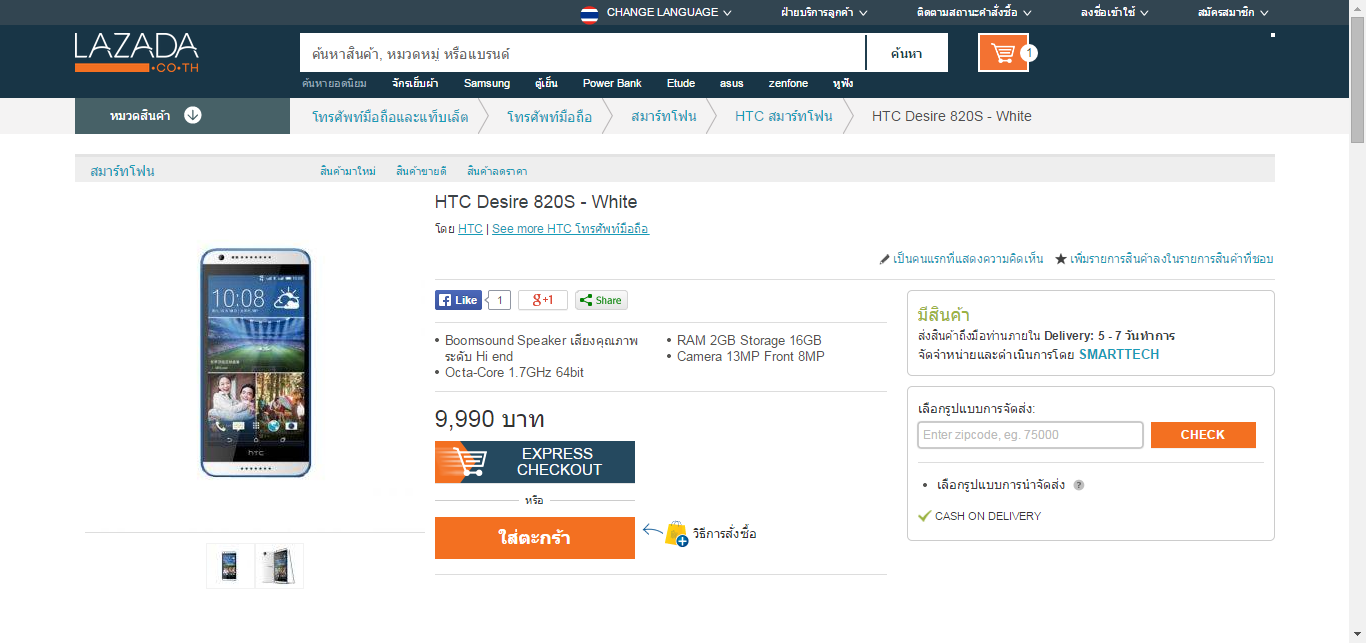Click the main HTC Desire product image
Viewport: 1366px width, 643px height.
pos(255,361)
